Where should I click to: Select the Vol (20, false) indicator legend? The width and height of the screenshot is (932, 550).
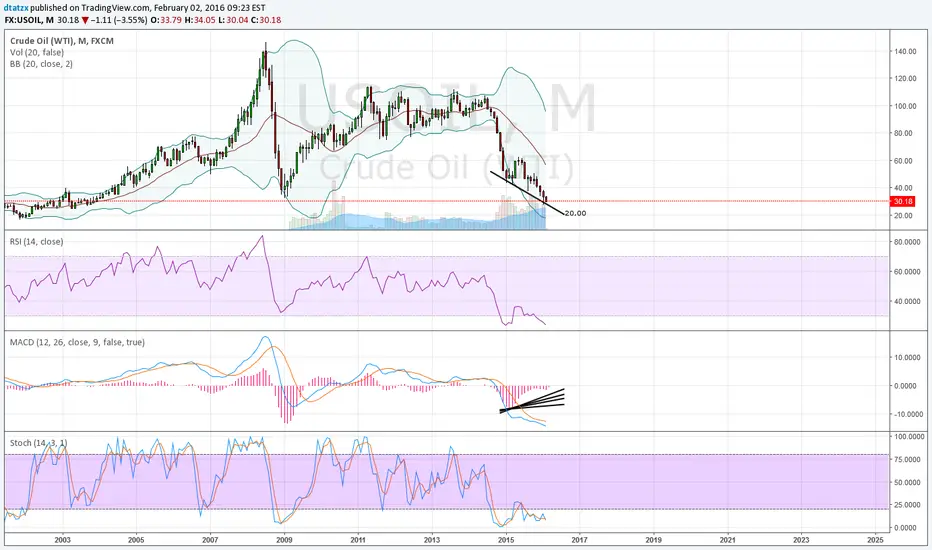(37, 52)
